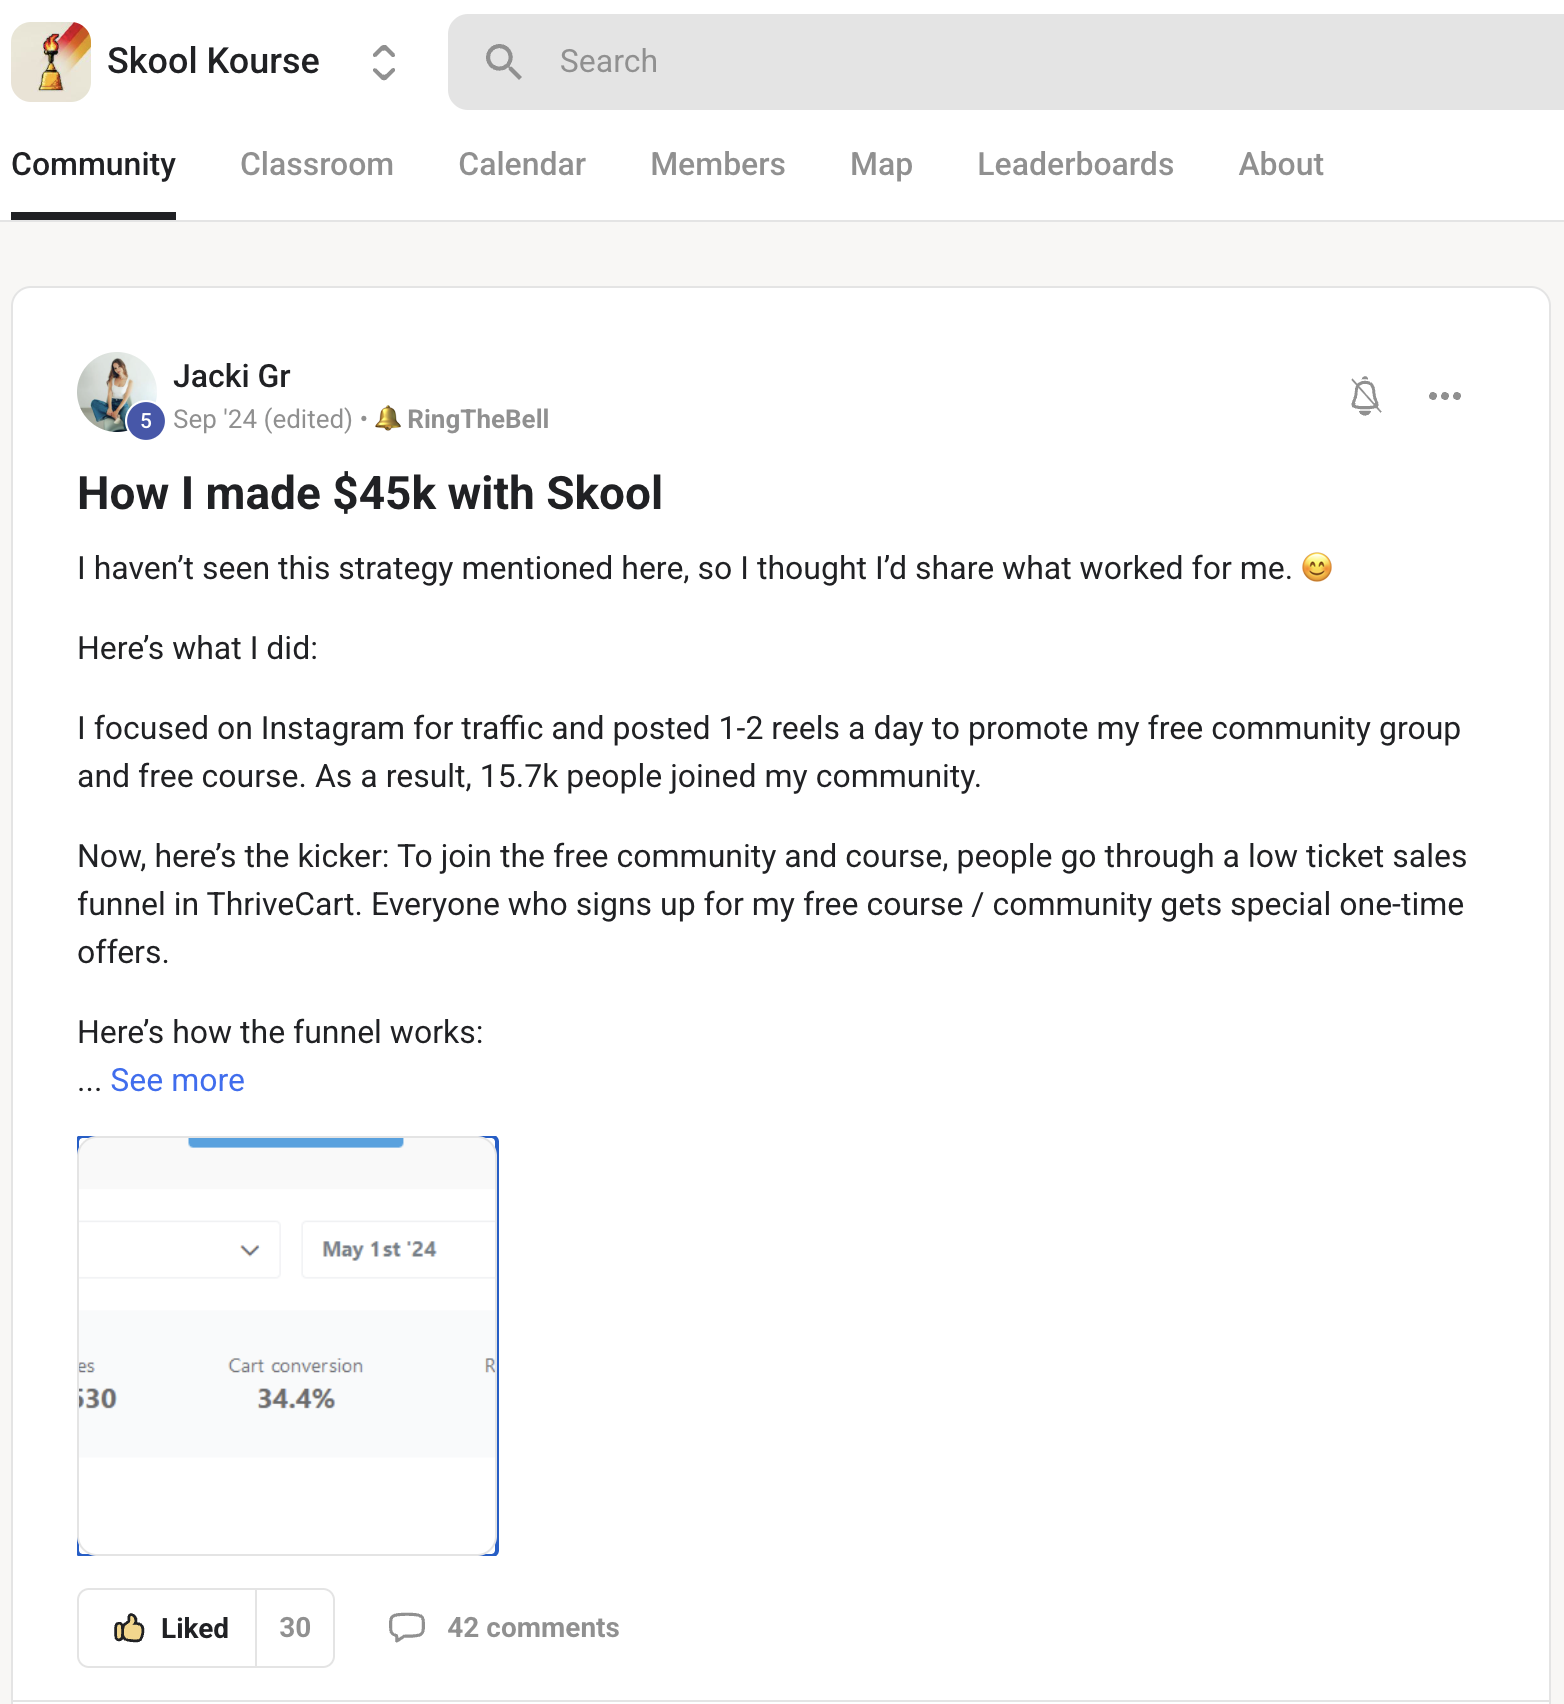Expand post with See more
This screenshot has height=1704, width=1564.
coord(177,1080)
